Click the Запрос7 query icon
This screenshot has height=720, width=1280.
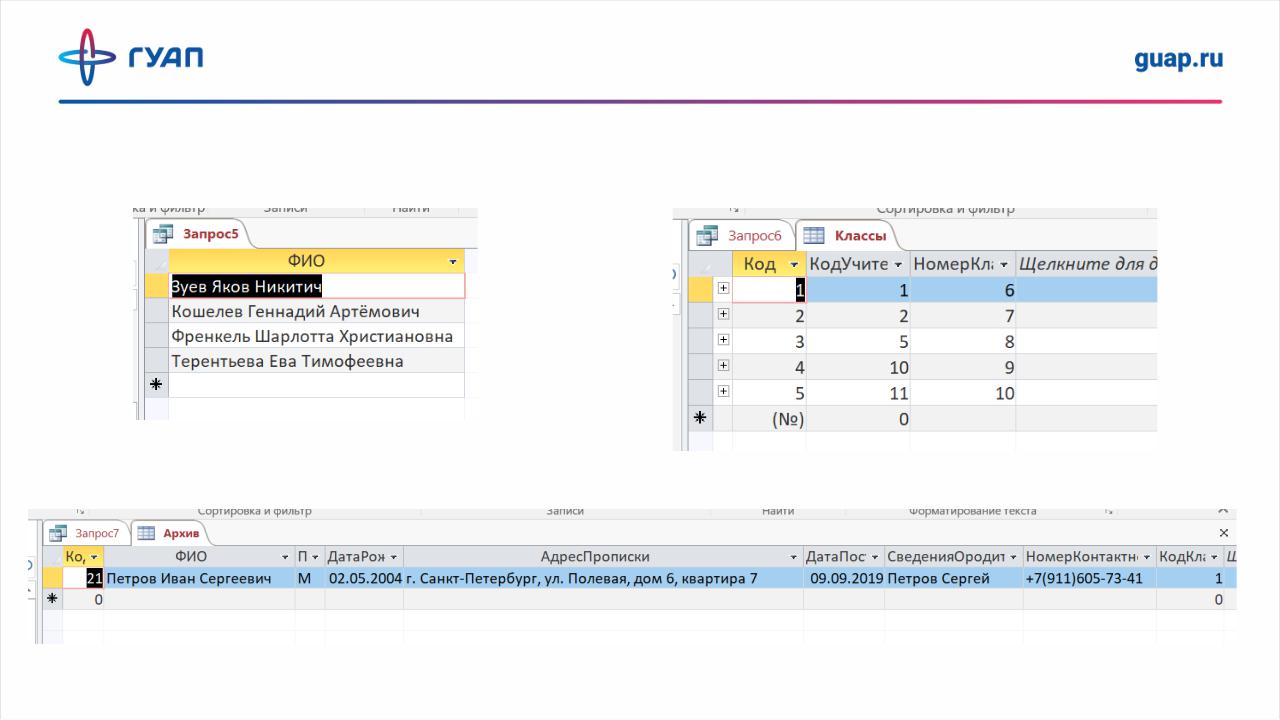coord(58,533)
